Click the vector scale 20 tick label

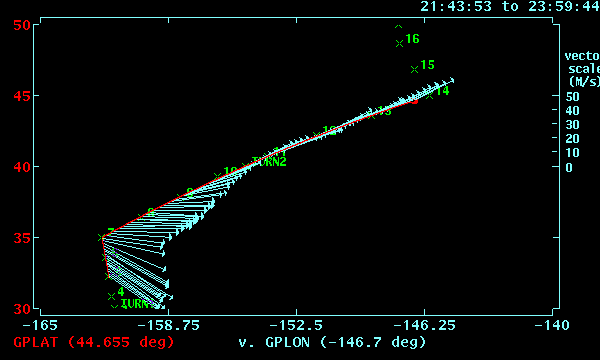572,139
